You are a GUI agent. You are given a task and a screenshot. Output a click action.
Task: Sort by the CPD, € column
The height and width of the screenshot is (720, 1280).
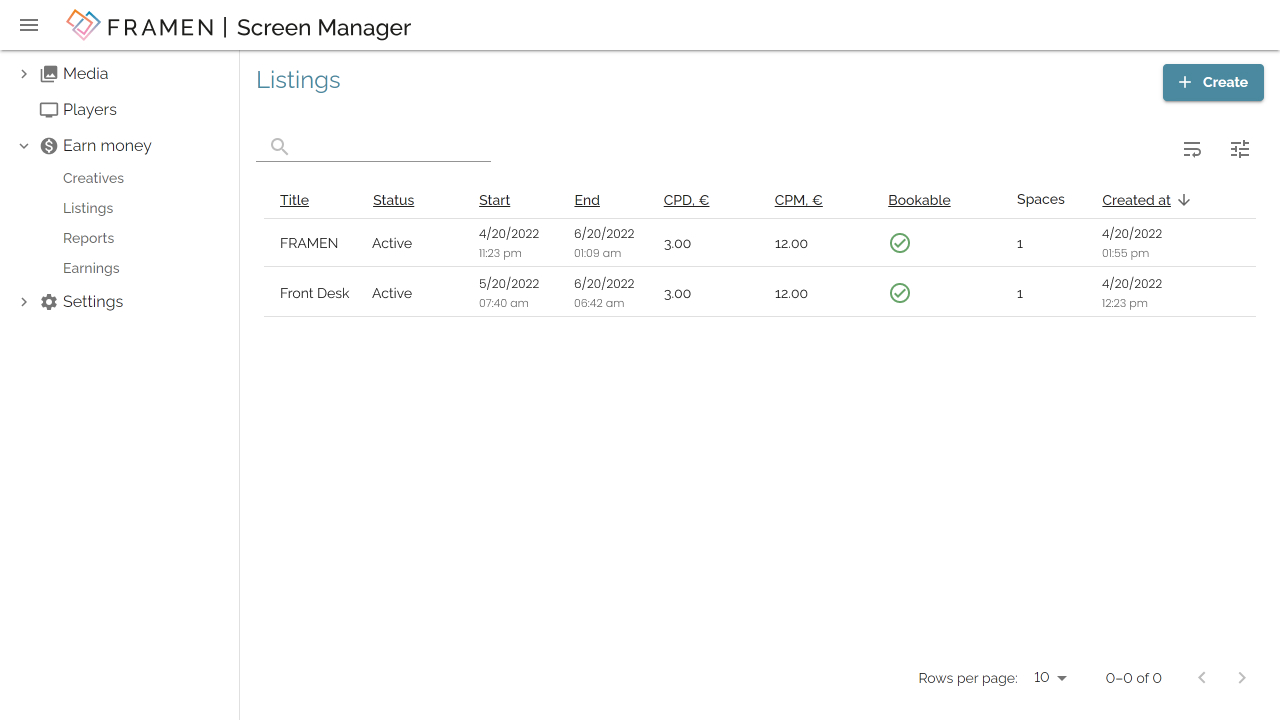tap(686, 200)
